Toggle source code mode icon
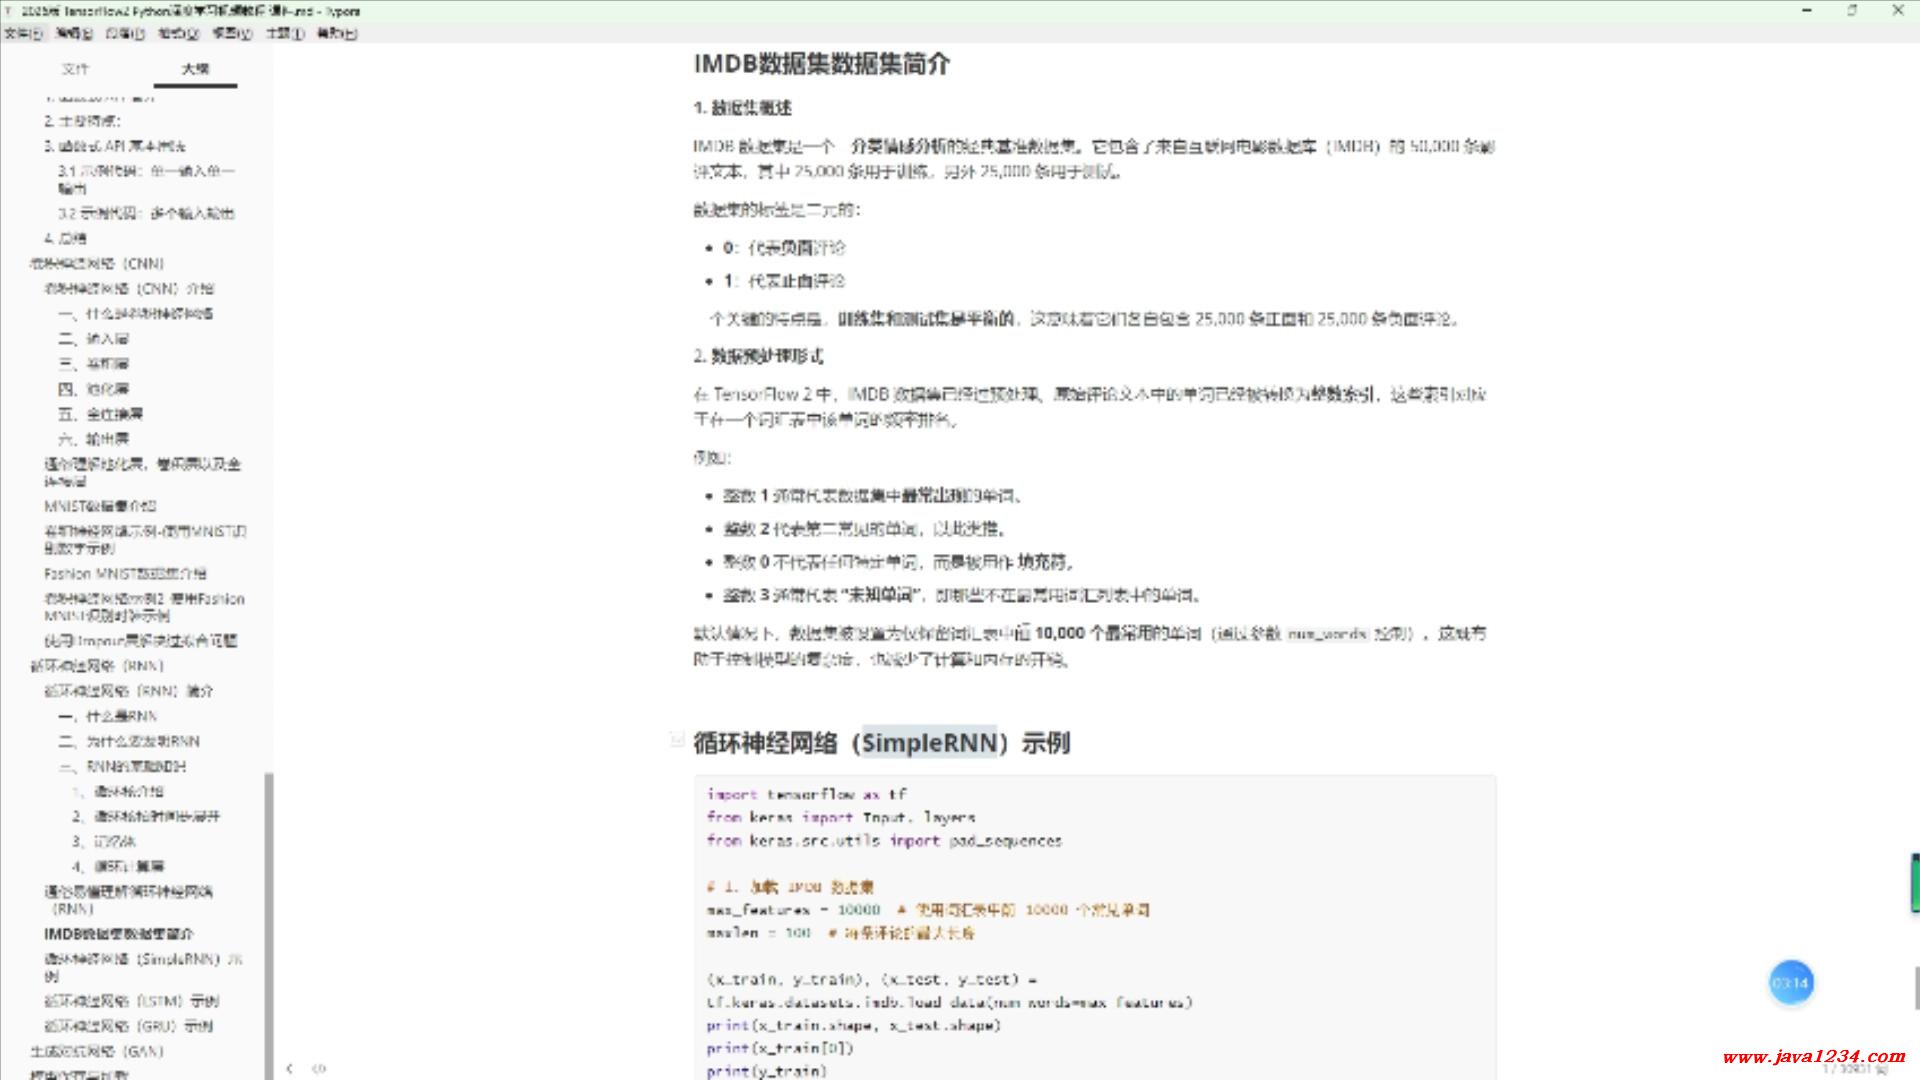This screenshot has height=1080, width=1920. [x=319, y=1068]
